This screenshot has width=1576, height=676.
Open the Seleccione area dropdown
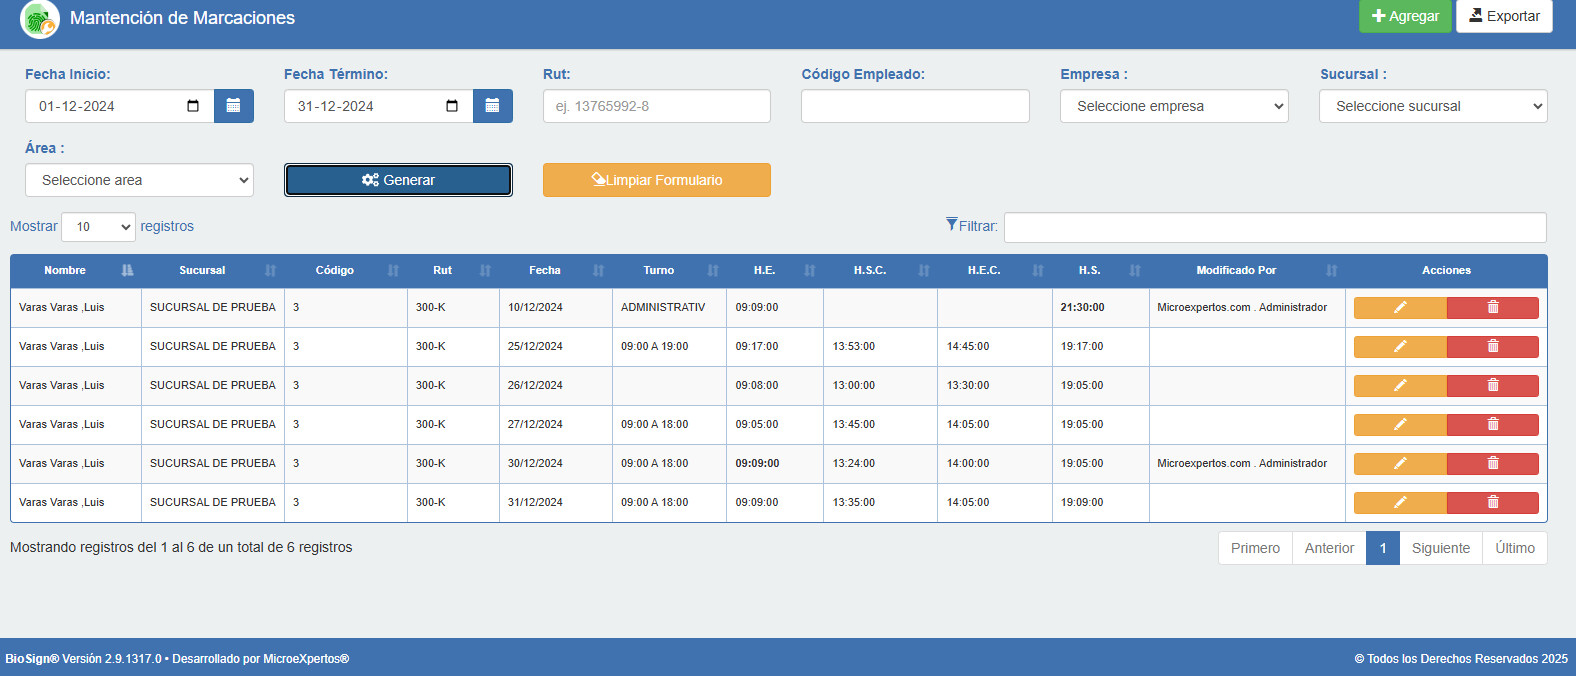click(x=139, y=180)
